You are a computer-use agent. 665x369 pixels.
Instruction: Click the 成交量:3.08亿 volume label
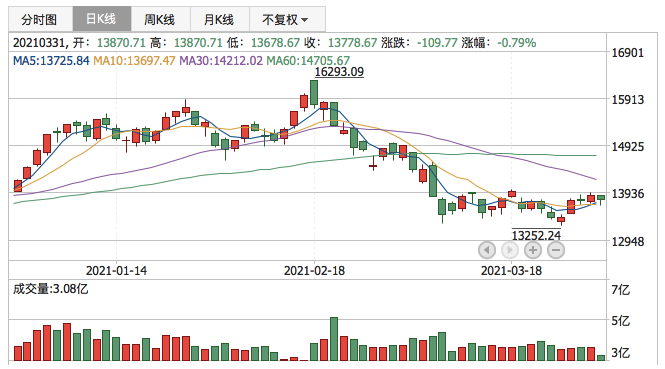pyautogui.click(x=50, y=289)
